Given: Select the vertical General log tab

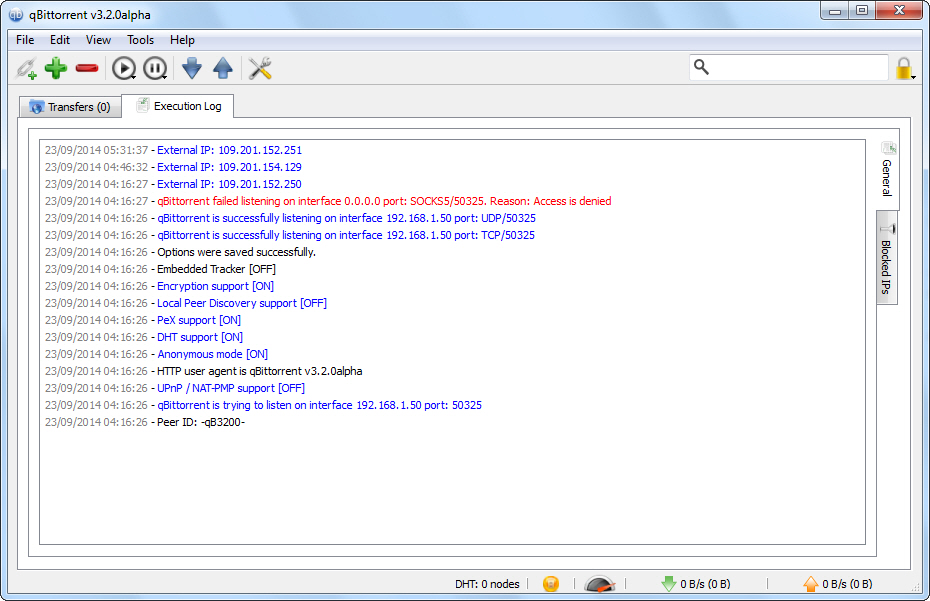Looking at the screenshot, I should click(887, 169).
